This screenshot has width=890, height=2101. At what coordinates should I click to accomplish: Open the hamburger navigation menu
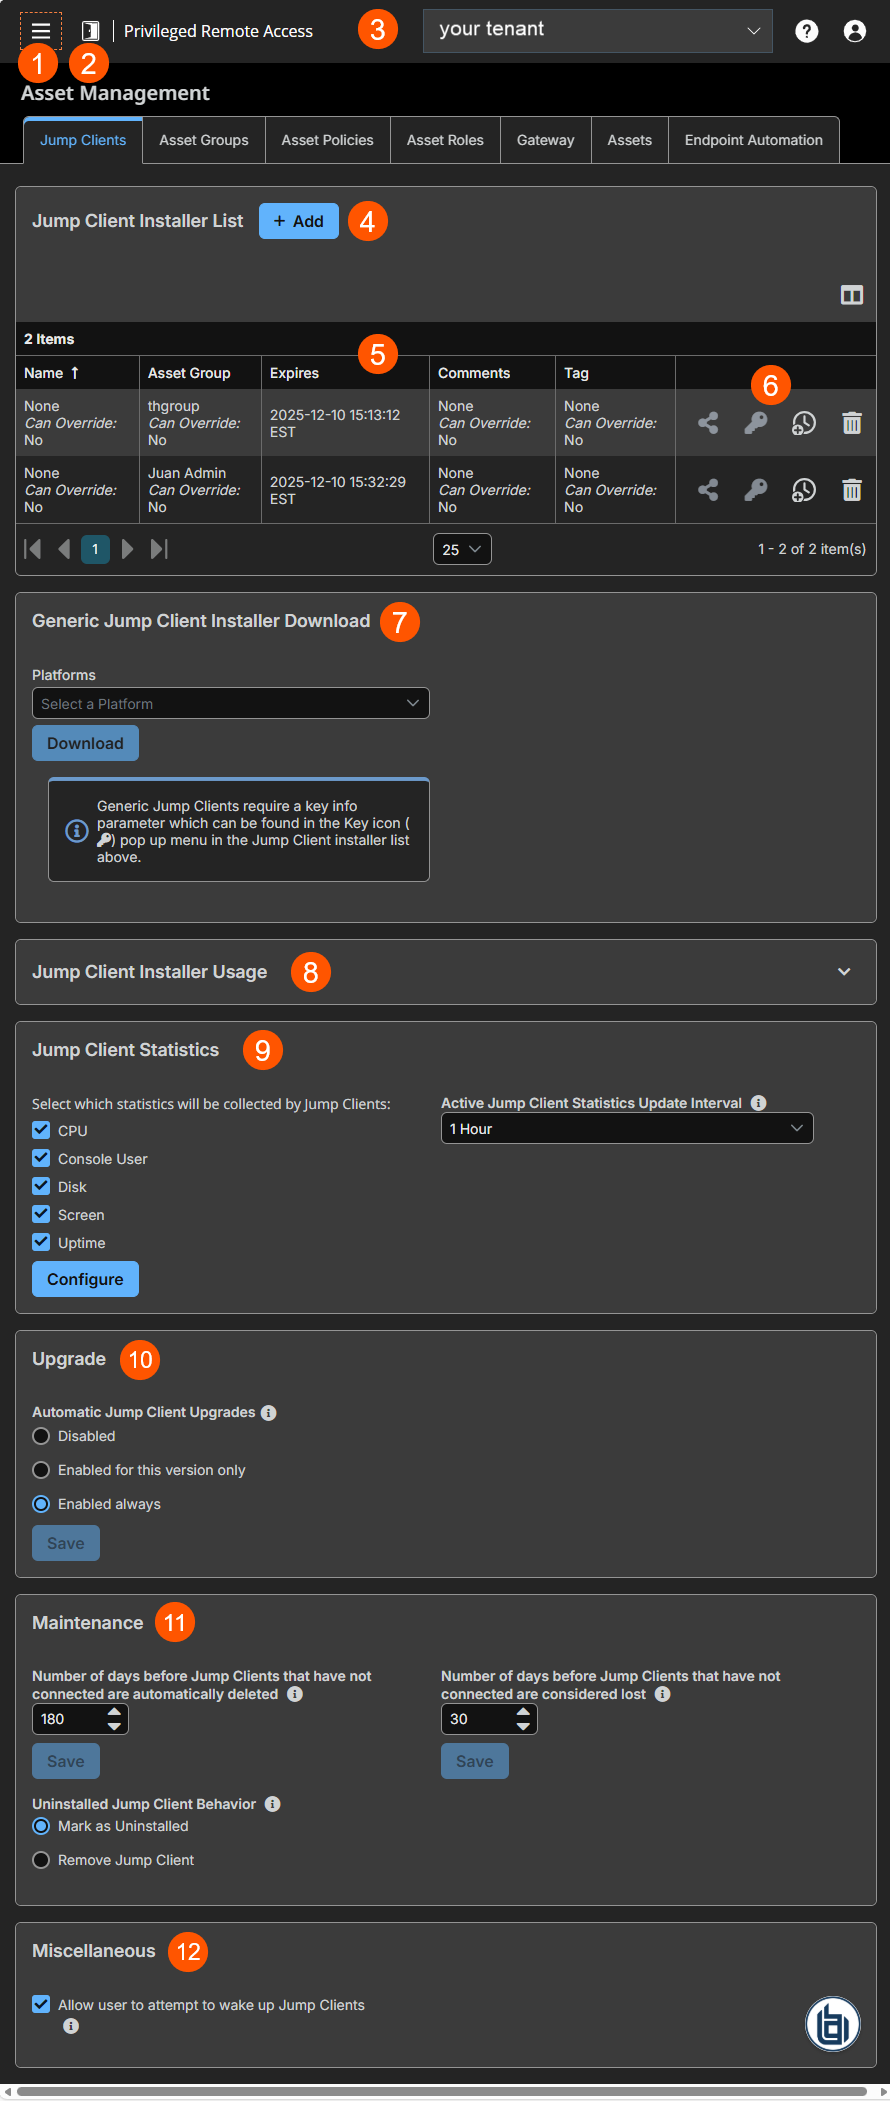pos(41,31)
